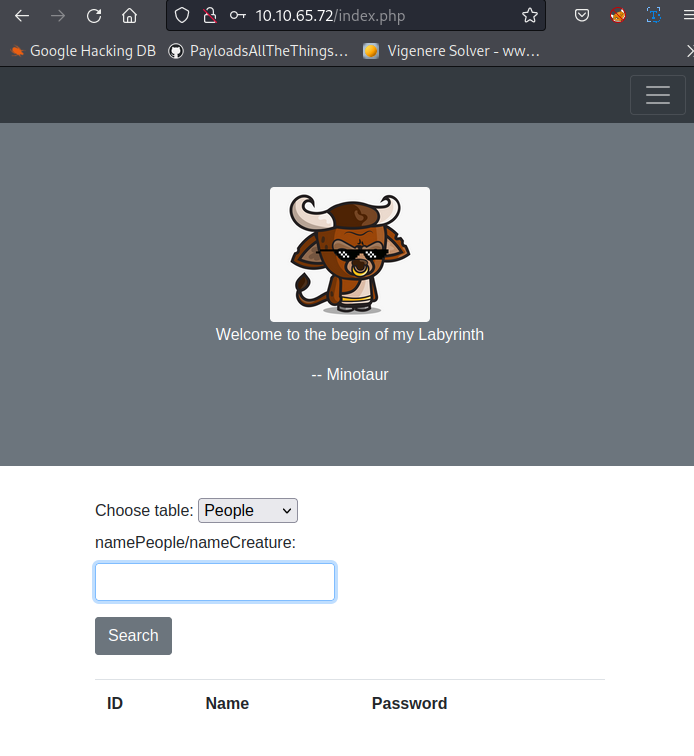
Task: Go to the browser home page
Action: [129, 16]
